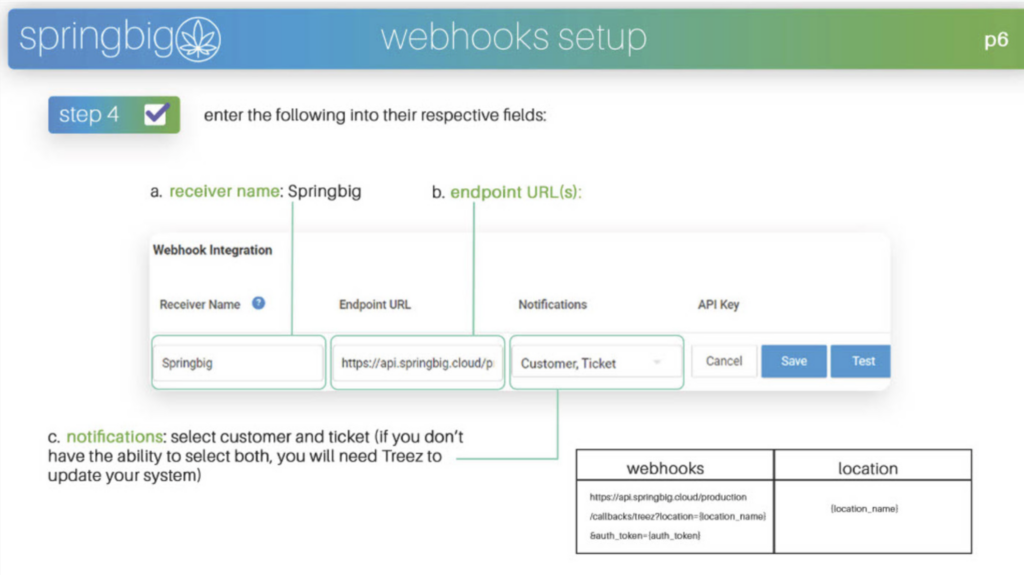Click the 'Webhook Integration' heading
1024x575 pixels.
pos(212,250)
